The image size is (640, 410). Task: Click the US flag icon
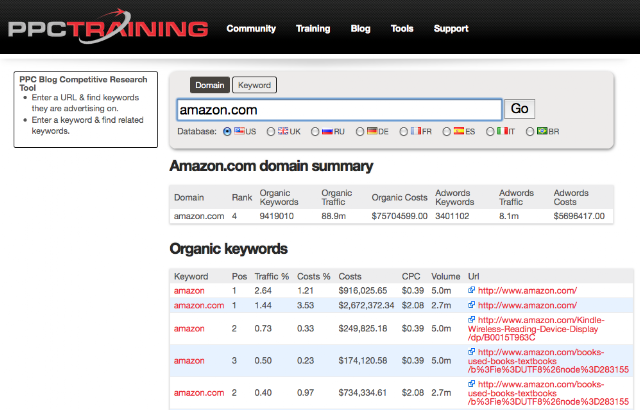pos(239,131)
